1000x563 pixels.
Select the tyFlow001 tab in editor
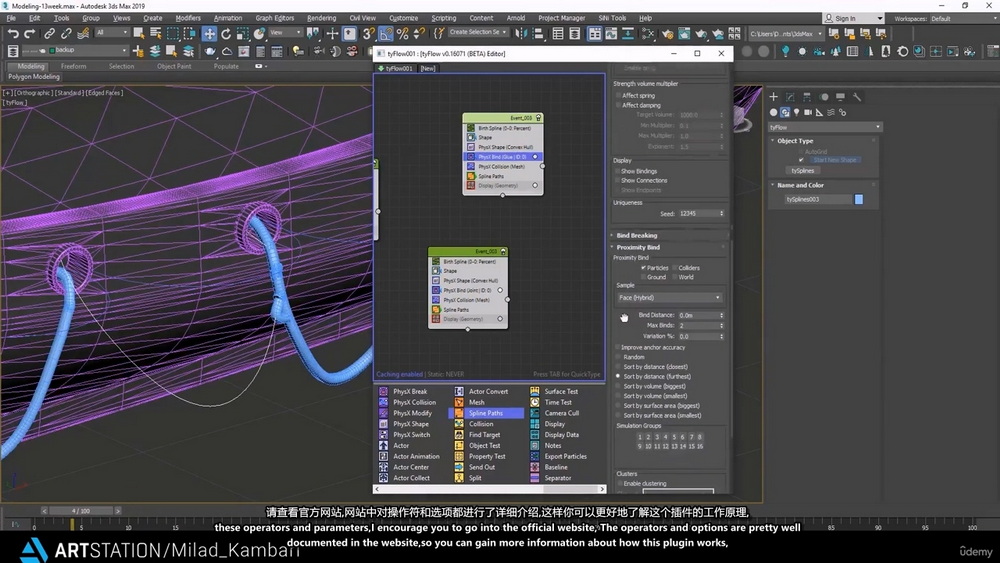[x=395, y=68]
